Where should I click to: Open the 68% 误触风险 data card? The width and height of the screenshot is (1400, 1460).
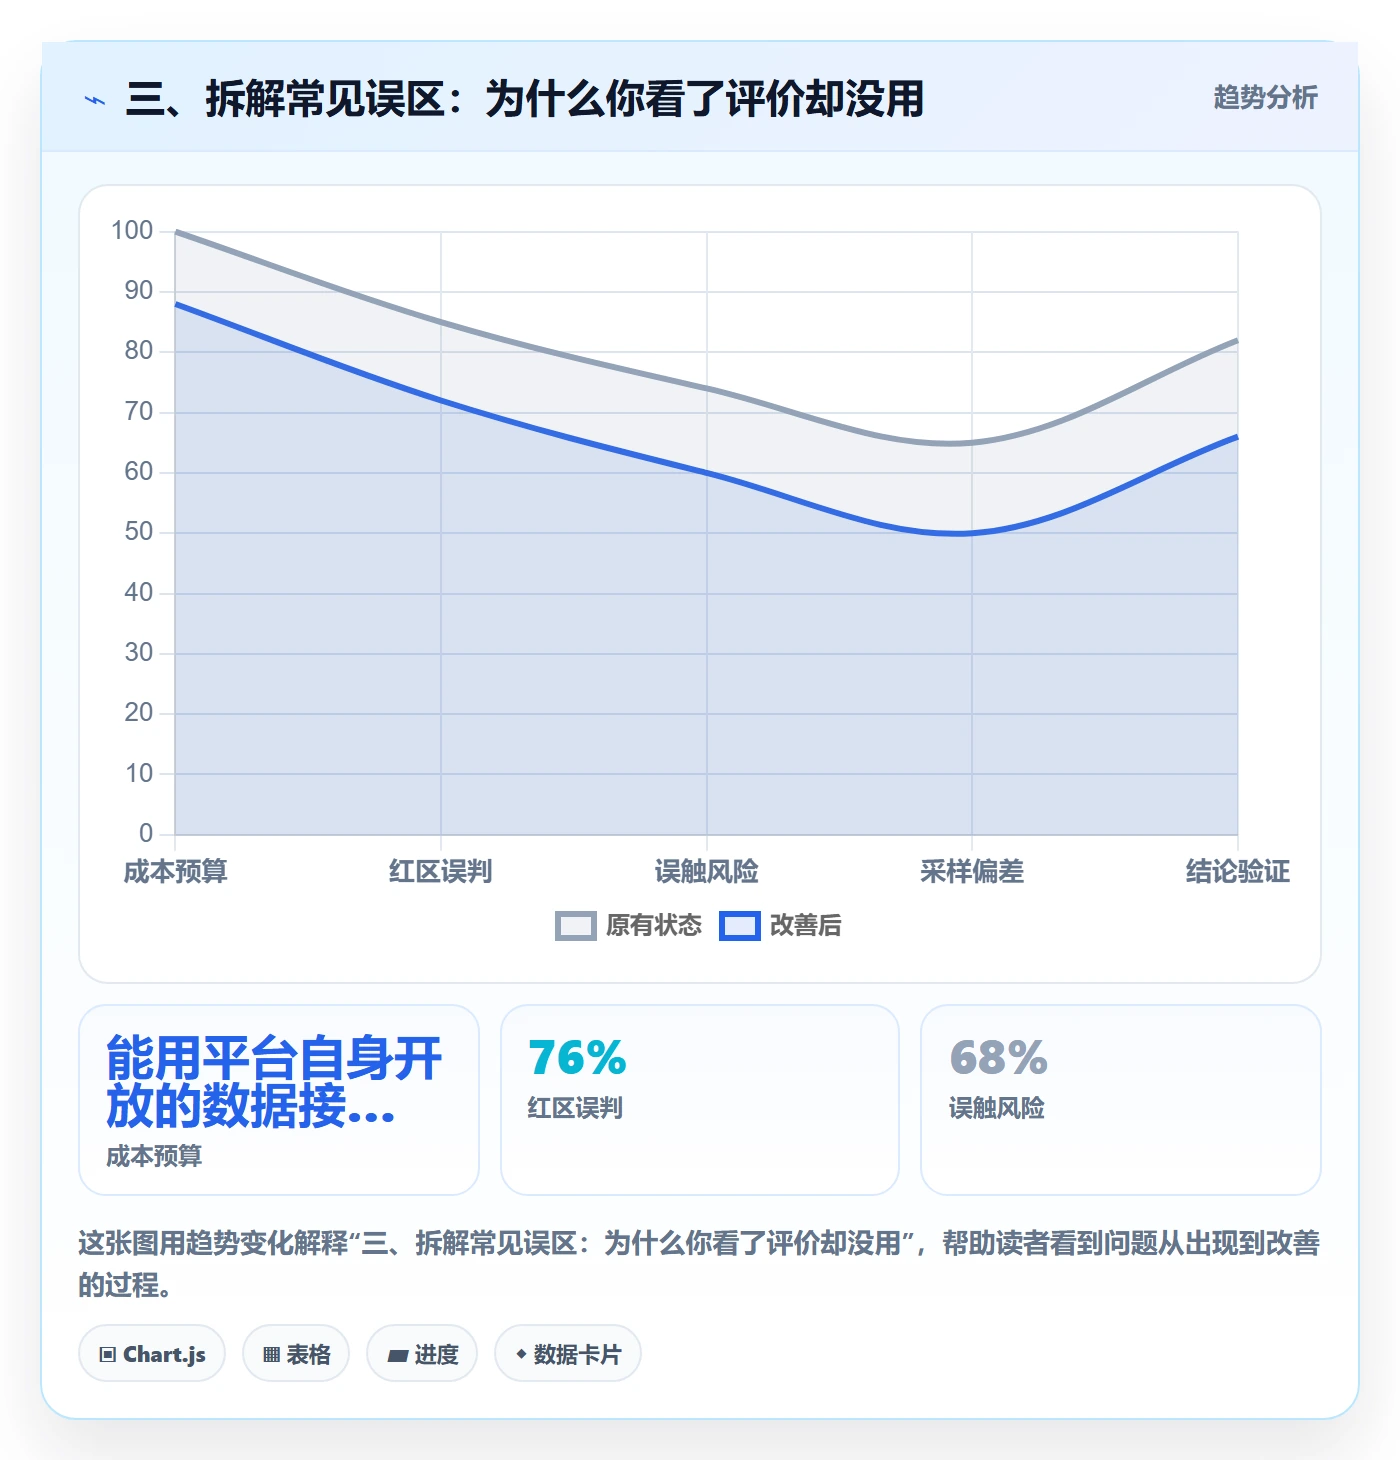click(1121, 1100)
